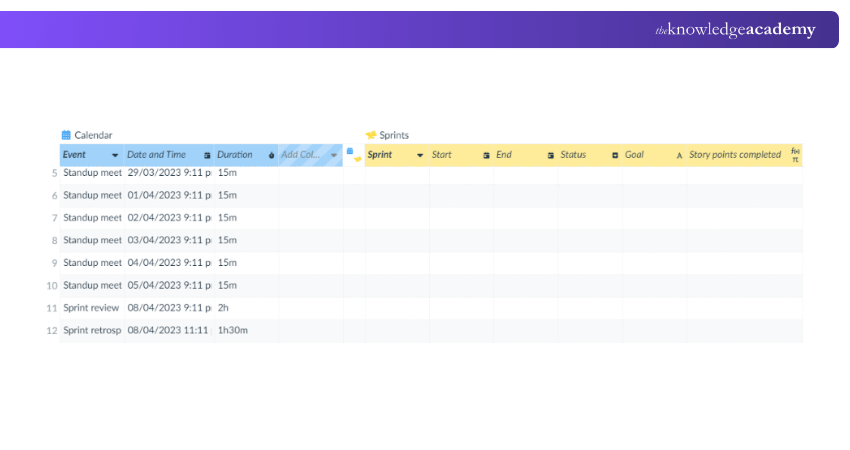Click the 04/04/2023 9:11 date cell
The image size is (850, 450).
coord(169,263)
